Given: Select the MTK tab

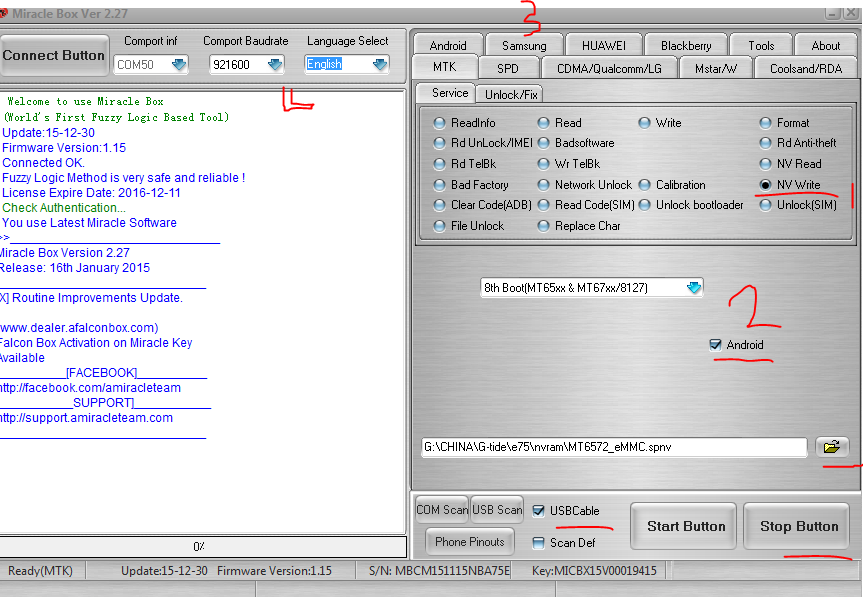Looking at the screenshot, I should pos(445,67).
